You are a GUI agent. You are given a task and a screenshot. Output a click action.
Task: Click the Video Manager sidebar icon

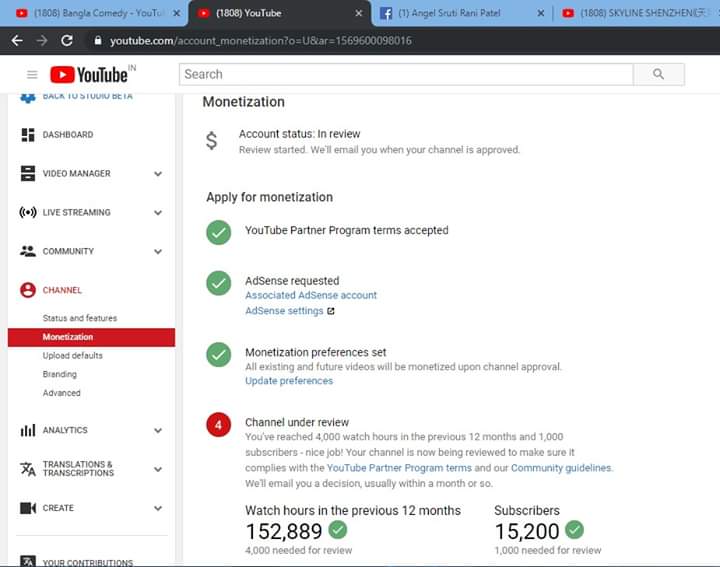pyautogui.click(x=28, y=174)
